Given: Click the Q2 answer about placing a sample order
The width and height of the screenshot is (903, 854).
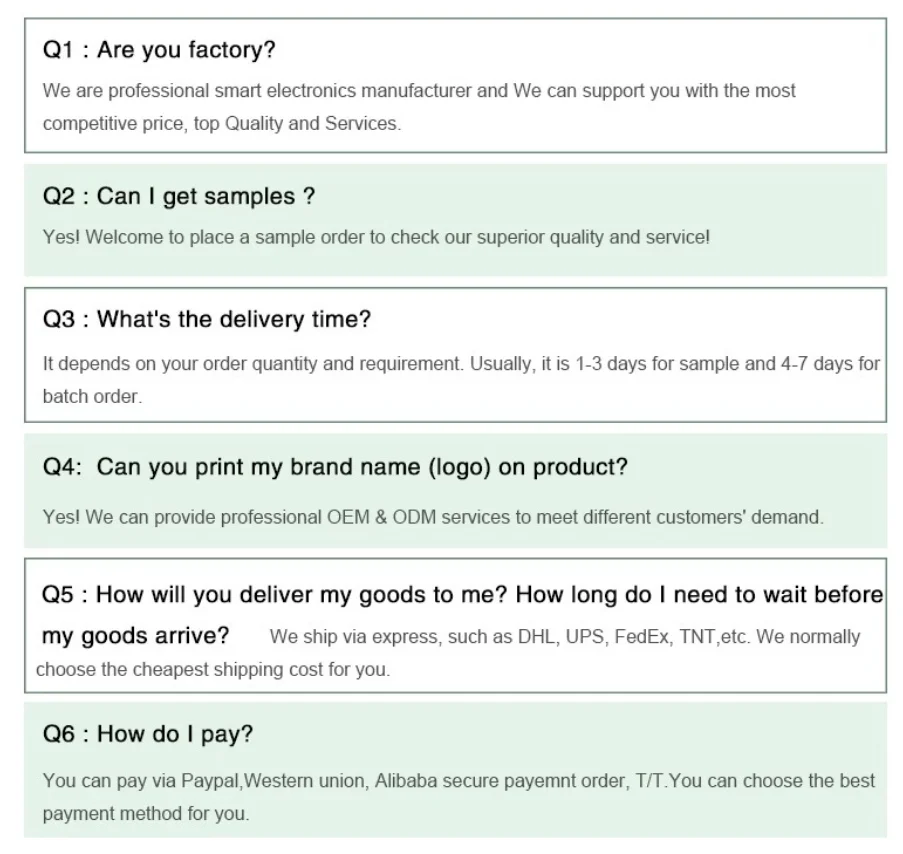Looking at the screenshot, I should coord(375,238).
